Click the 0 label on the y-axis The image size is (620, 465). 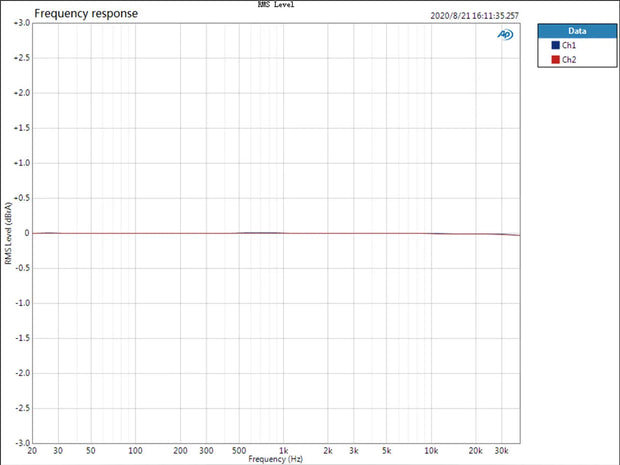pyautogui.click(x=25, y=233)
